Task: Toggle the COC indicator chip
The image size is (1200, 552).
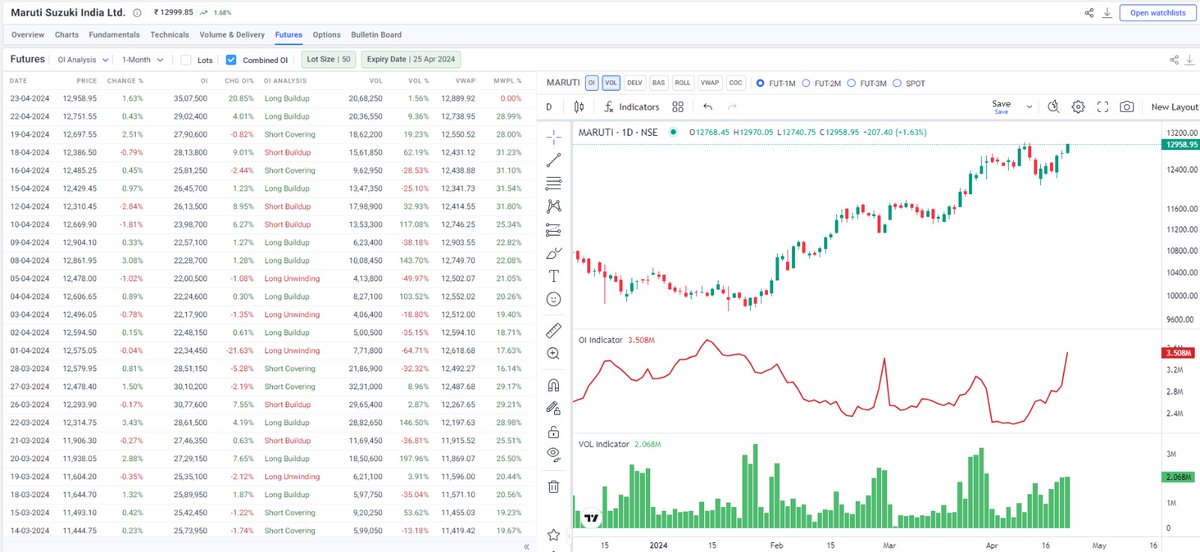Action: 735,82
